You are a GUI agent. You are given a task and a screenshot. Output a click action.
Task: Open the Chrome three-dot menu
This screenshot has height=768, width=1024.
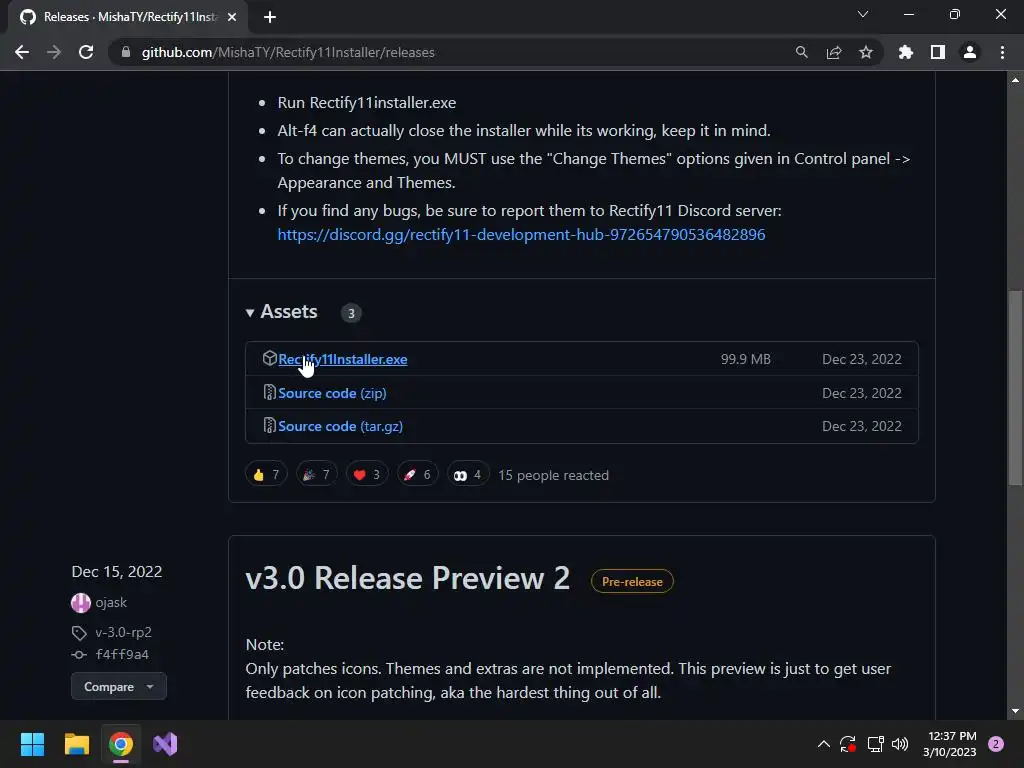point(1002,52)
